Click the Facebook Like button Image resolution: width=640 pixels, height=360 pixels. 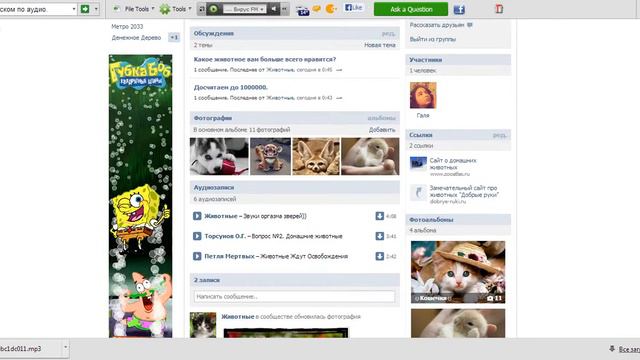[x=353, y=8]
